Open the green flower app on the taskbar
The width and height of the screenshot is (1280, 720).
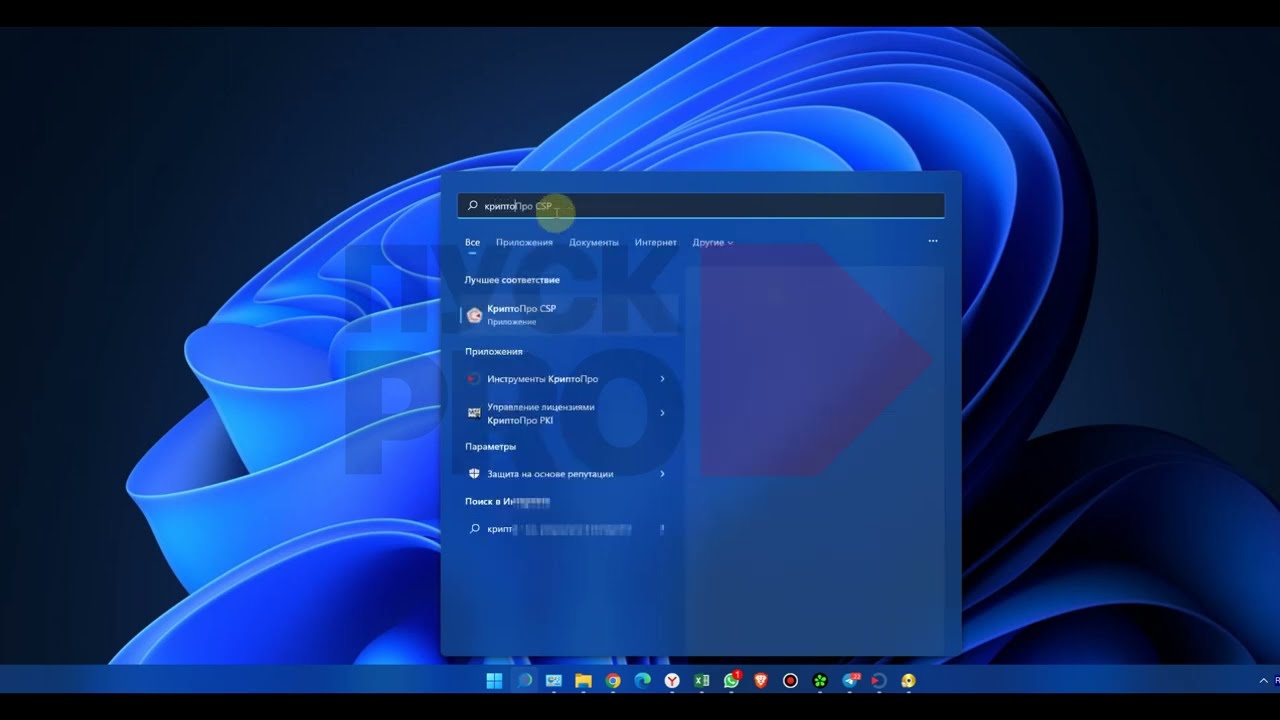[820, 681]
